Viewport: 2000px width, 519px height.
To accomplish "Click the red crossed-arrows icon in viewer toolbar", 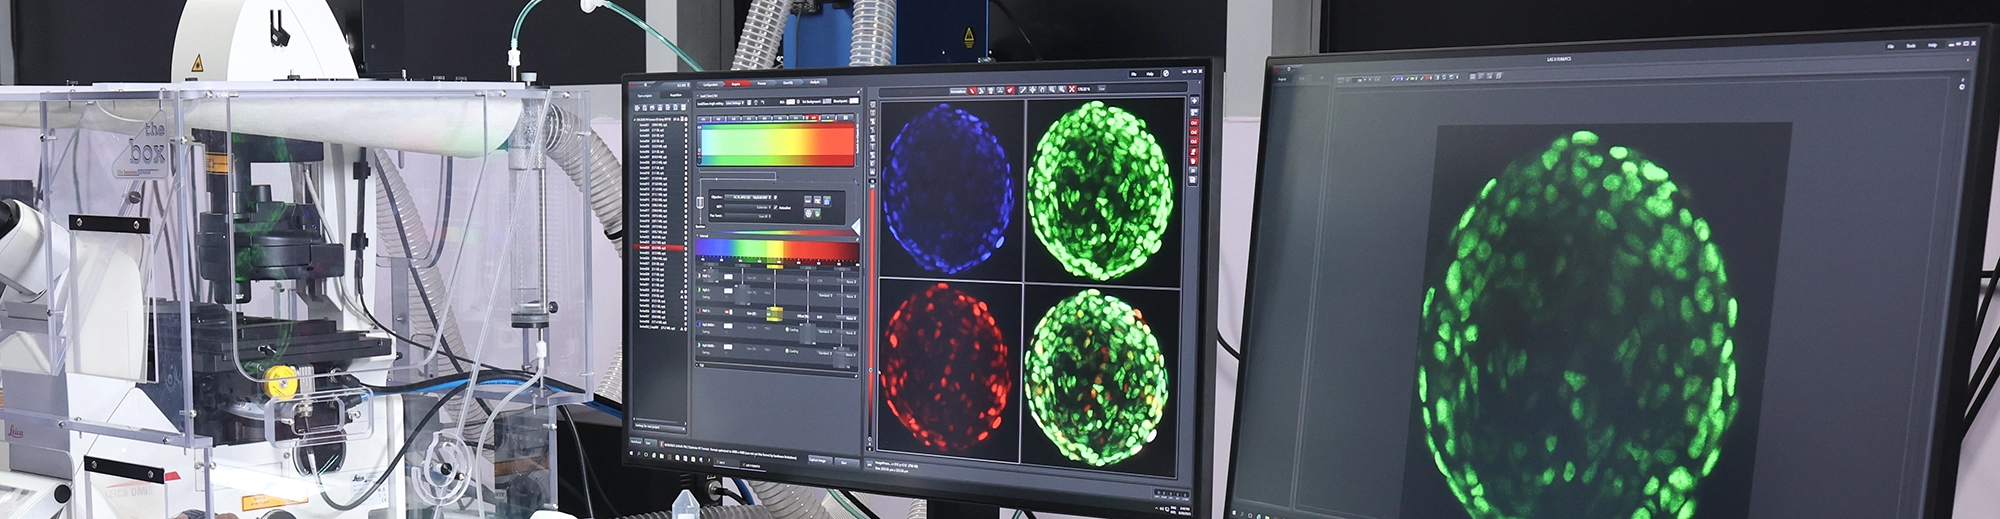I will [1072, 89].
